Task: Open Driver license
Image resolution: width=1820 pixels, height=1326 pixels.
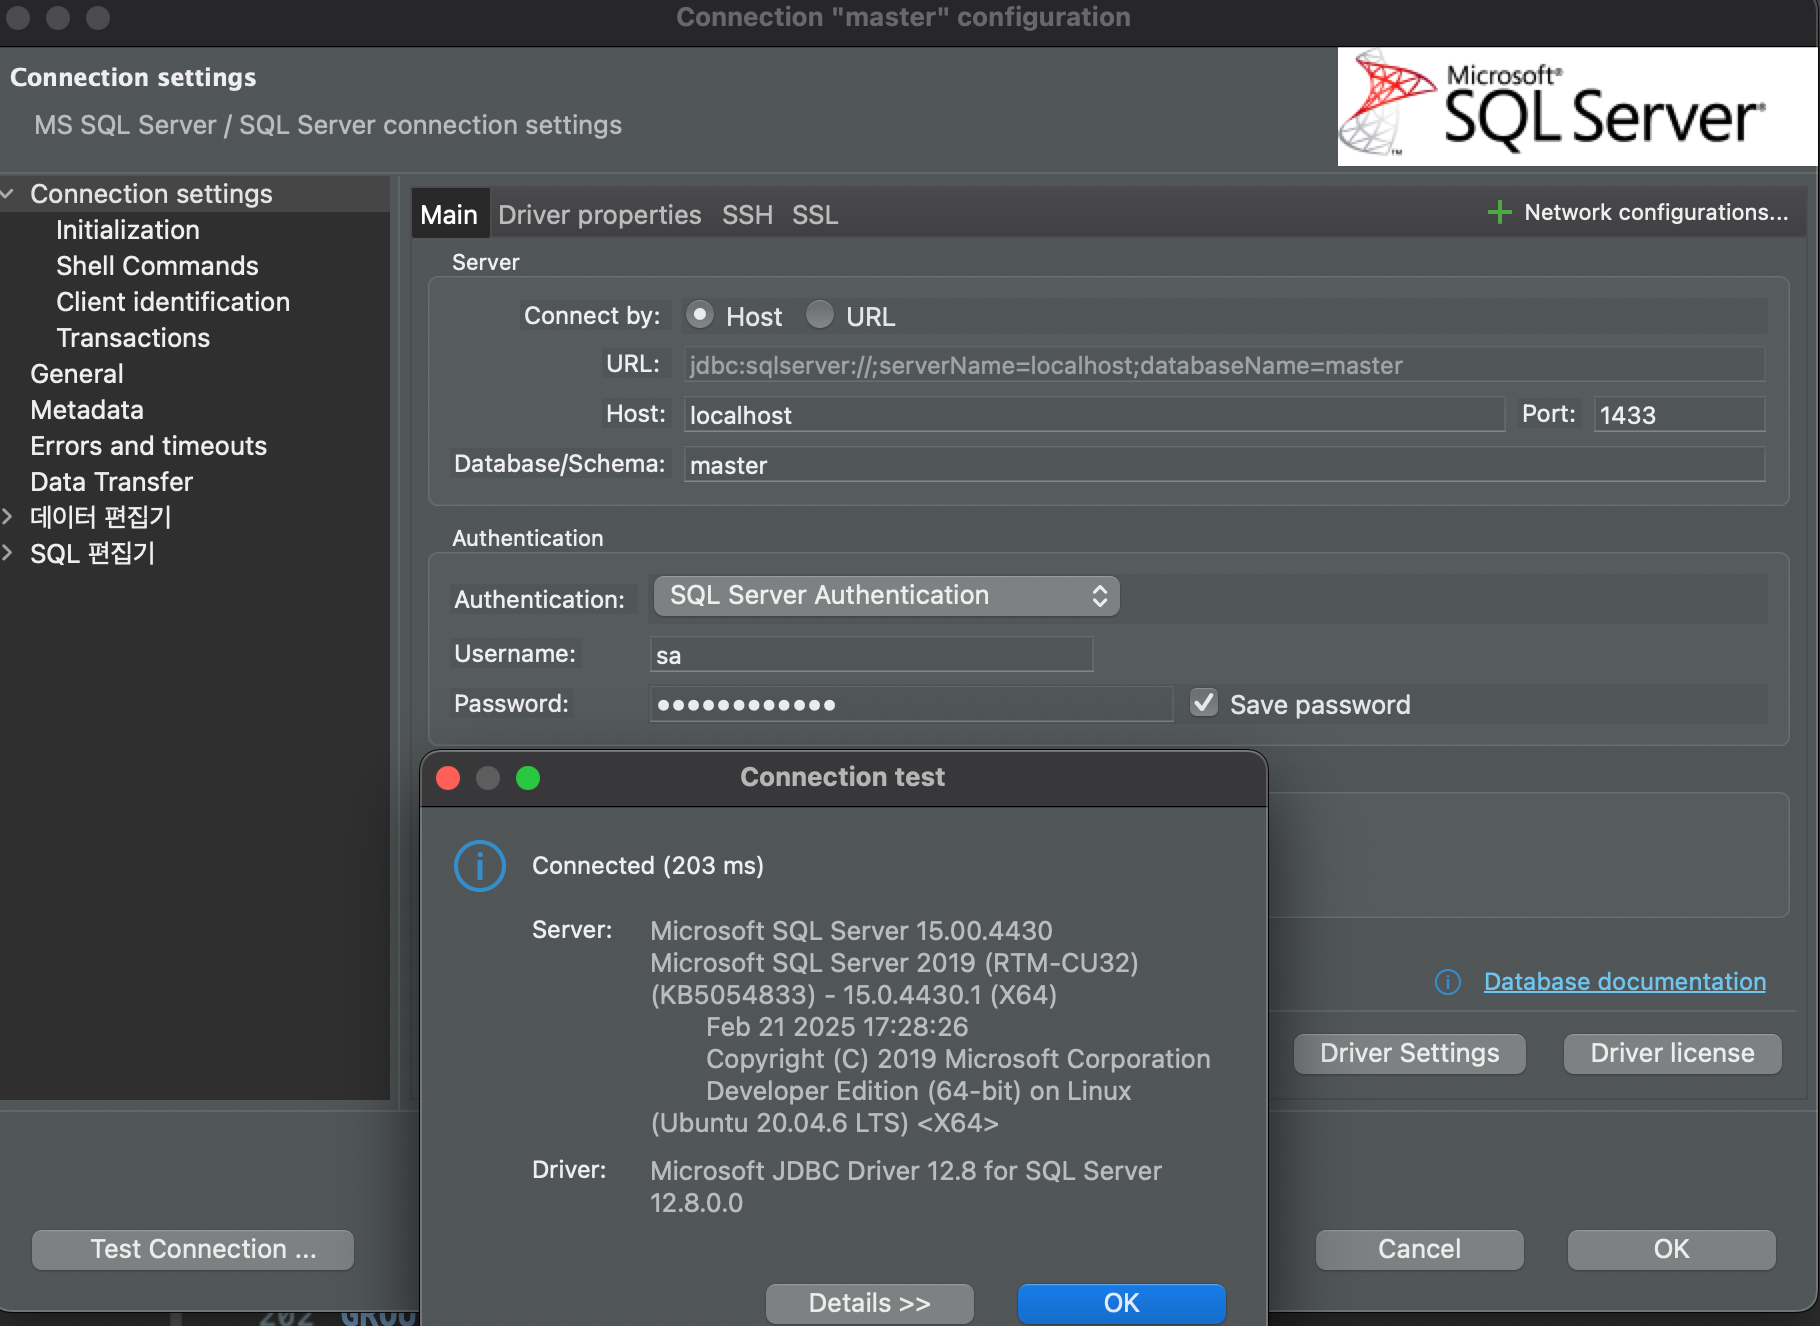Action: pyautogui.click(x=1673, y=1054)
